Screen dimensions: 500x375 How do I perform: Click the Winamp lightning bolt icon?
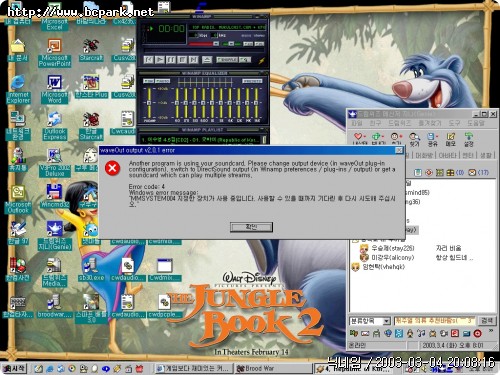(262, 60)
